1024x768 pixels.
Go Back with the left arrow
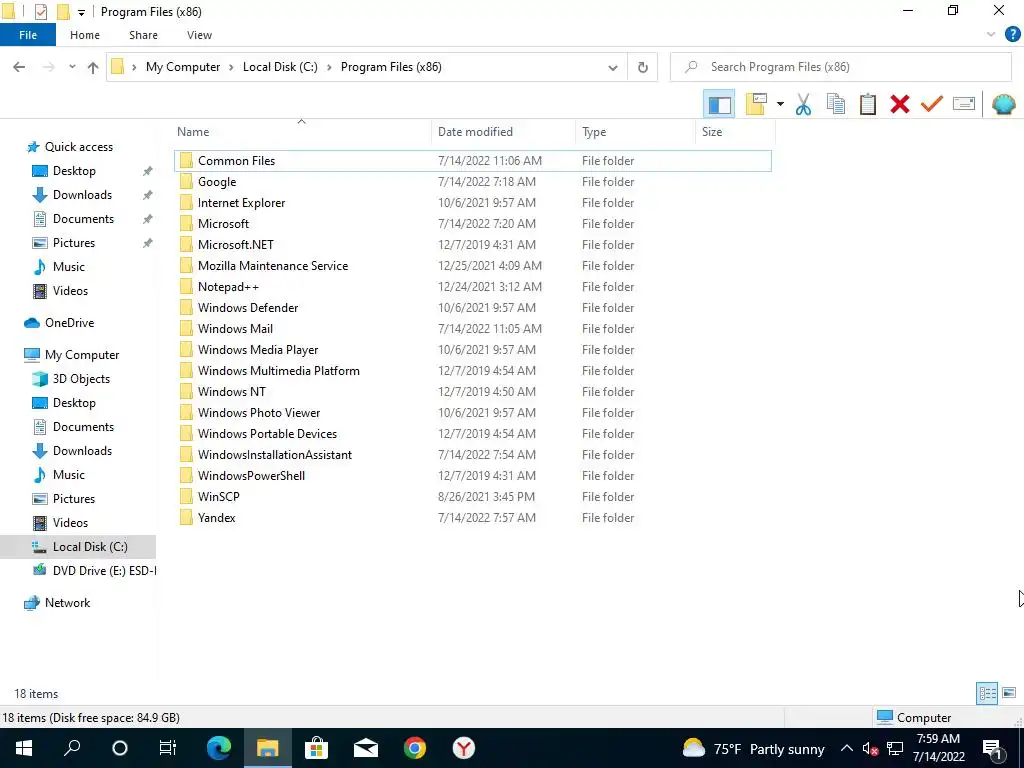click(x=19, y=67)
